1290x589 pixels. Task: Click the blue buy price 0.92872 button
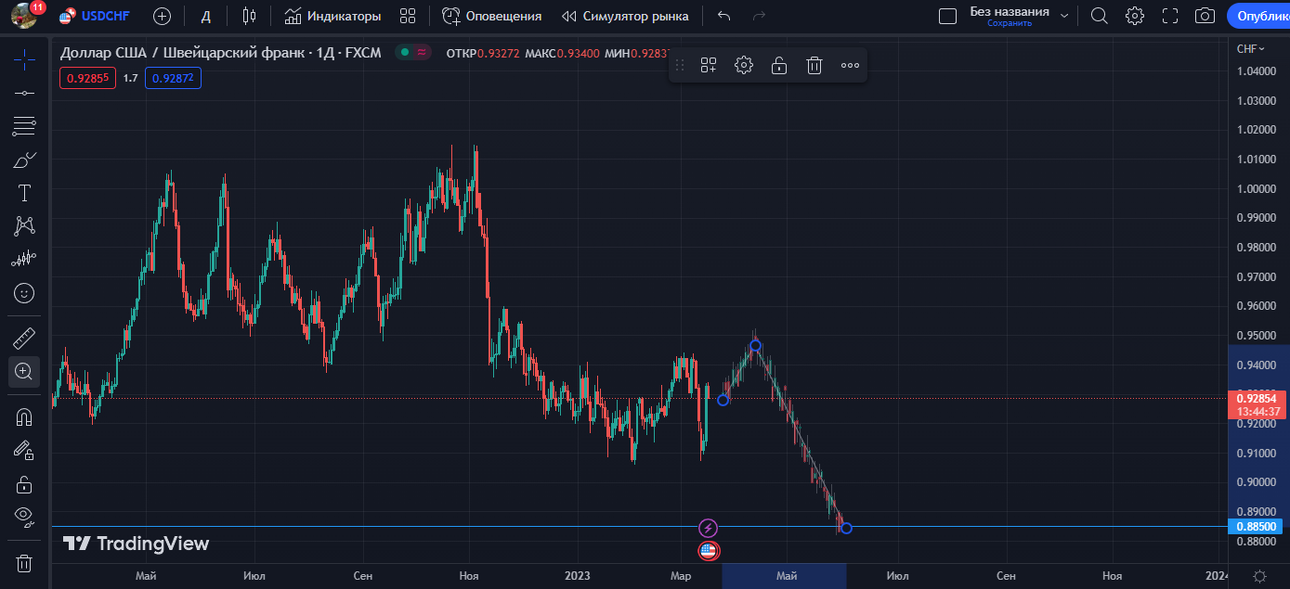click(173, 77)
